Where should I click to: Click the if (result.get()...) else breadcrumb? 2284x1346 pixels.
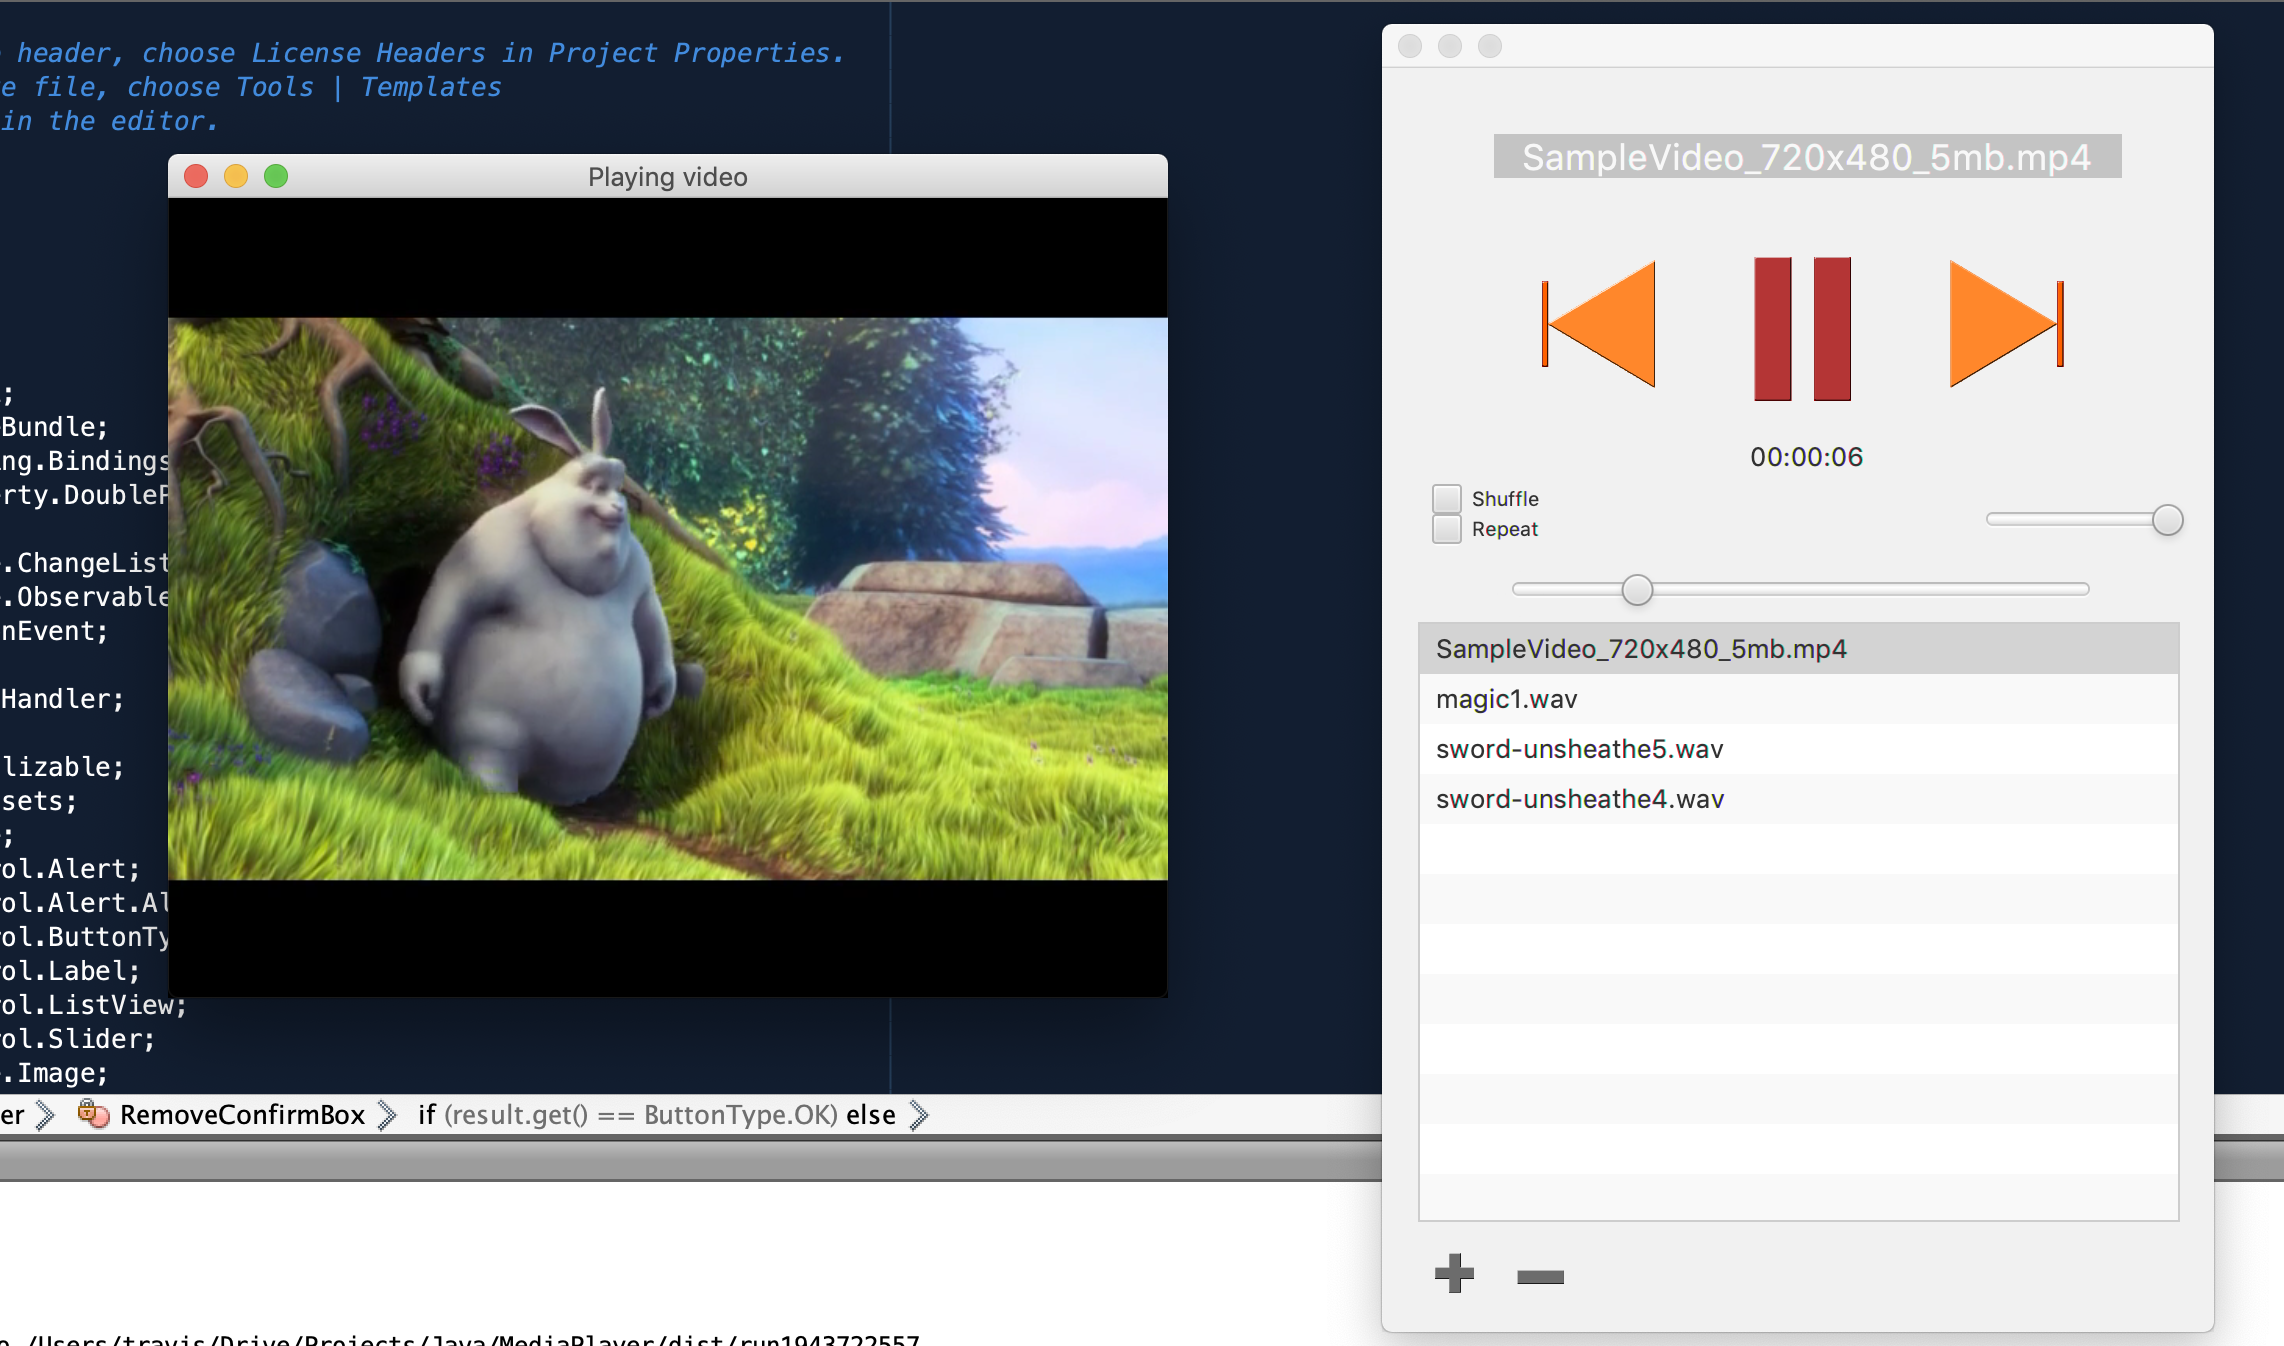(656, 1115)
